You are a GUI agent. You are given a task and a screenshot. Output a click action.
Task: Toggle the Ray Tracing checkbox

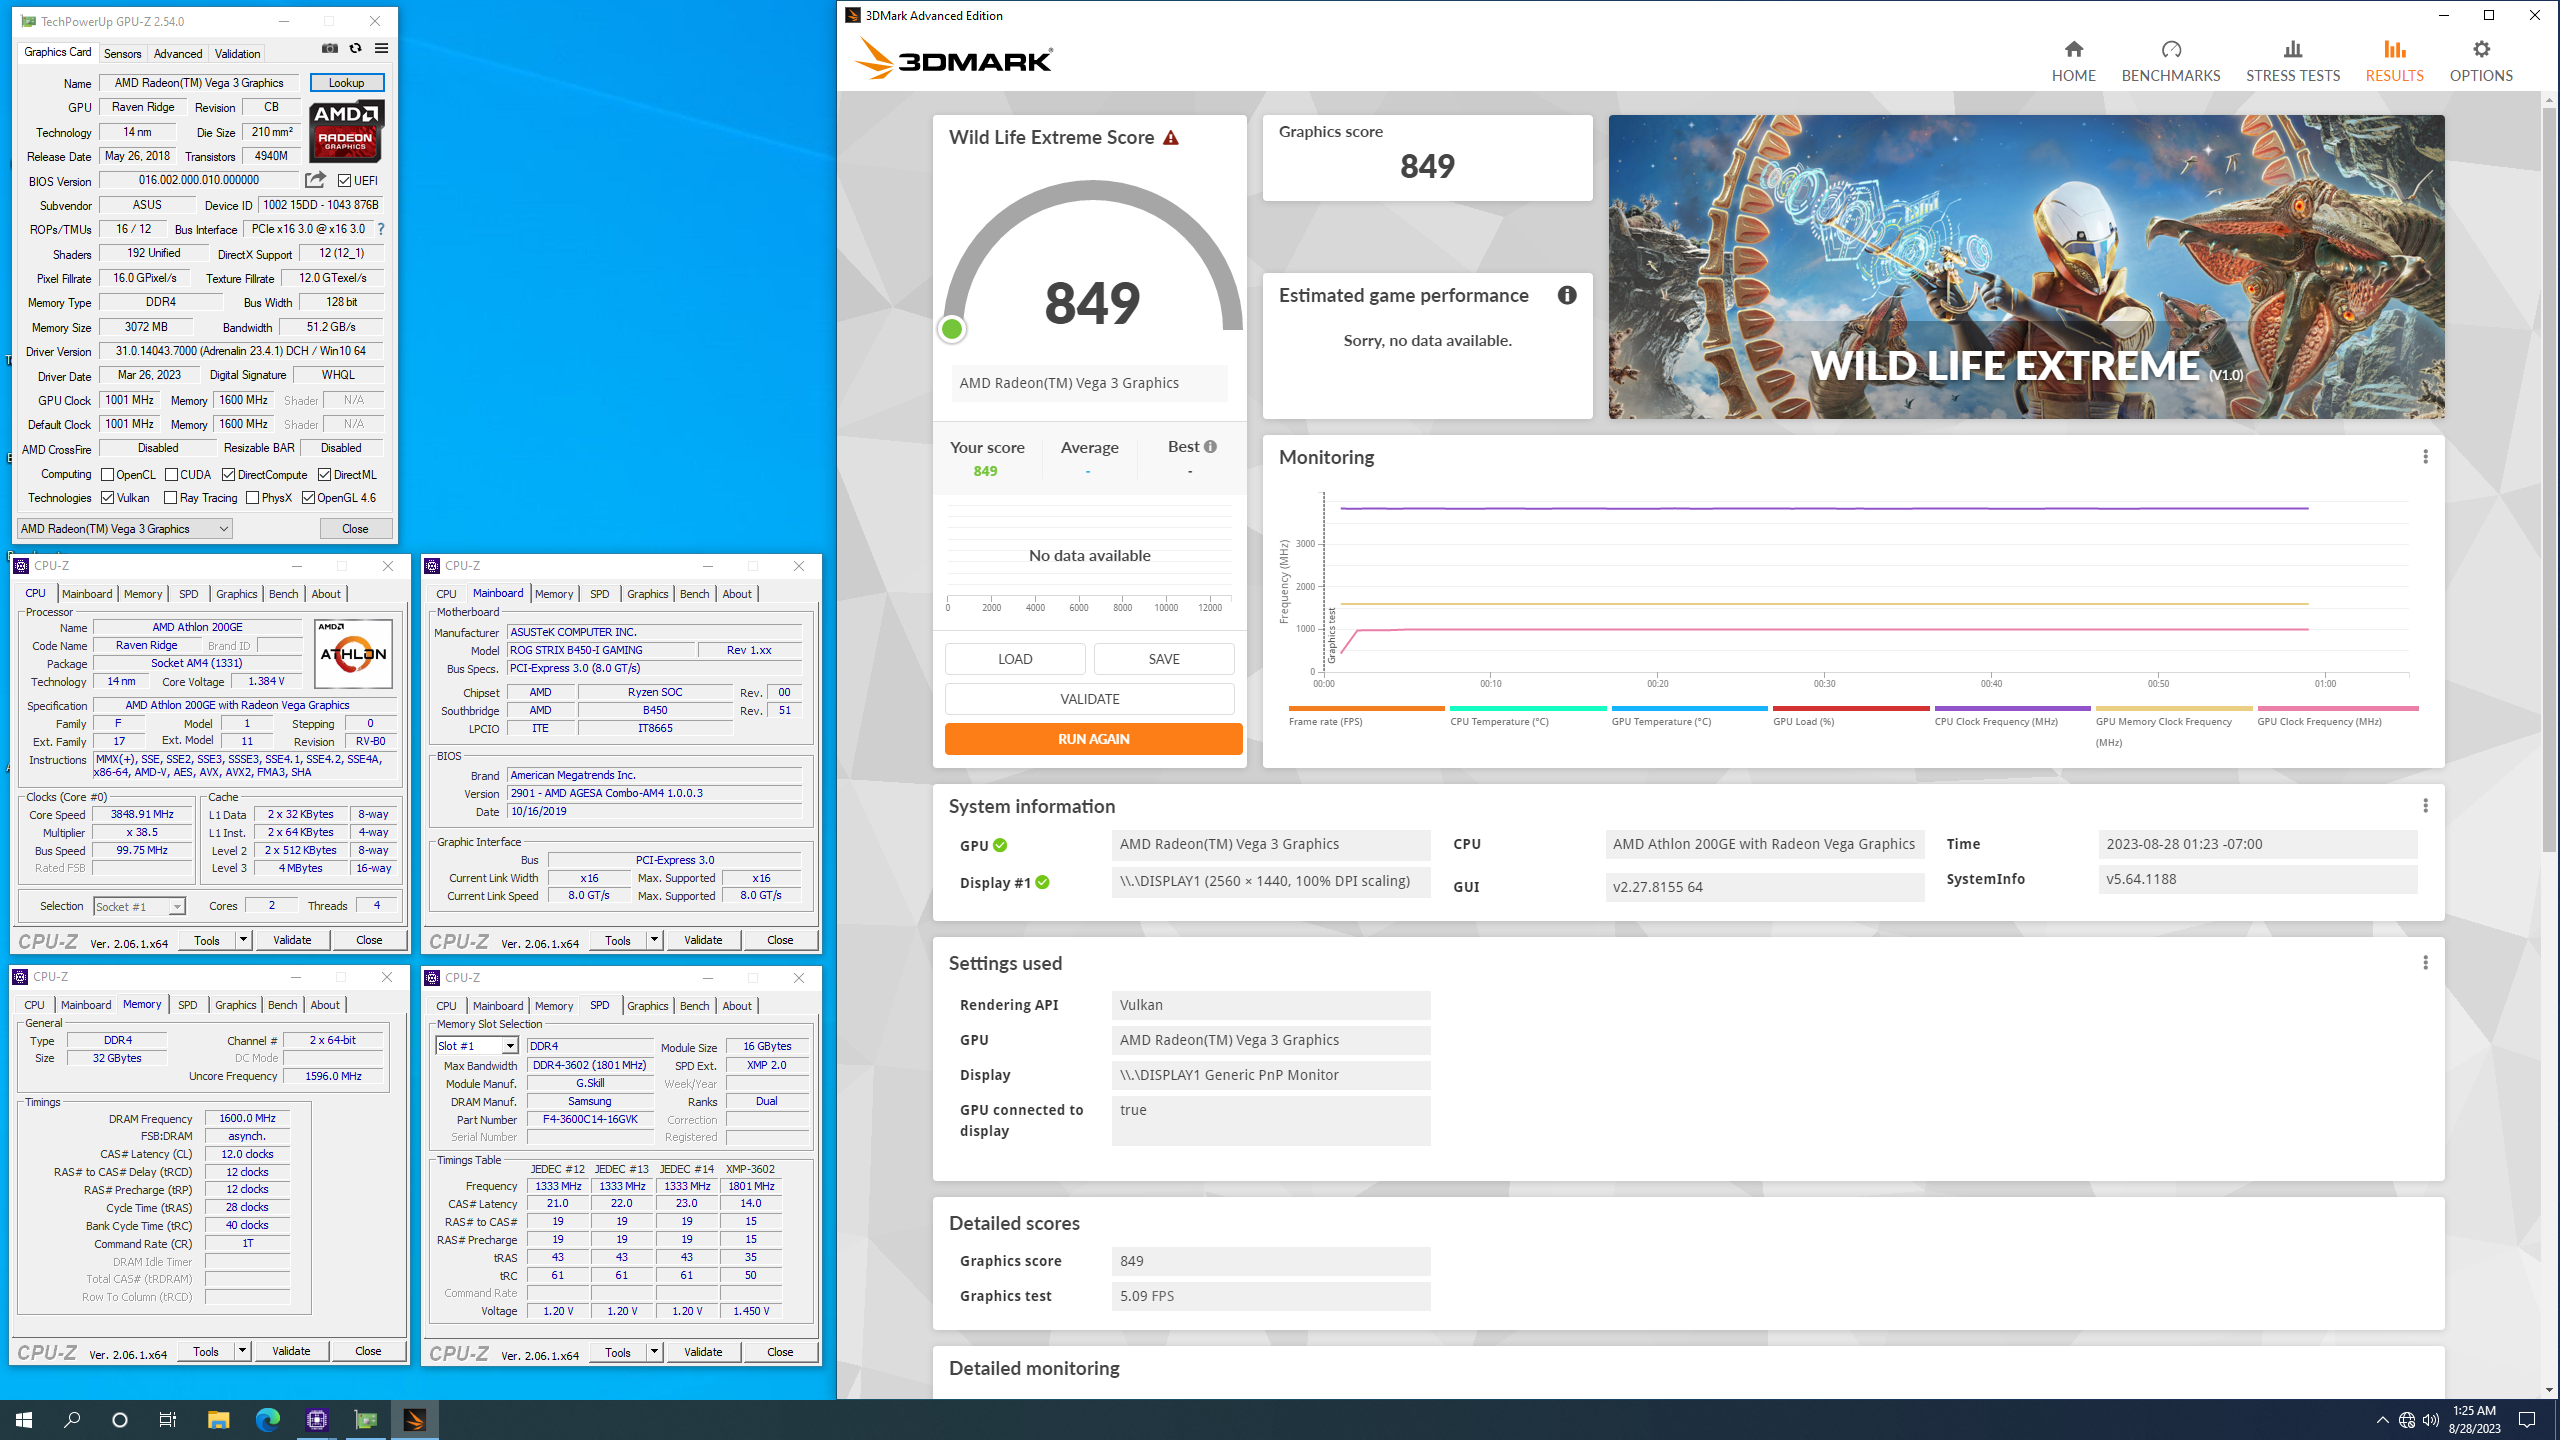point(170,498)
